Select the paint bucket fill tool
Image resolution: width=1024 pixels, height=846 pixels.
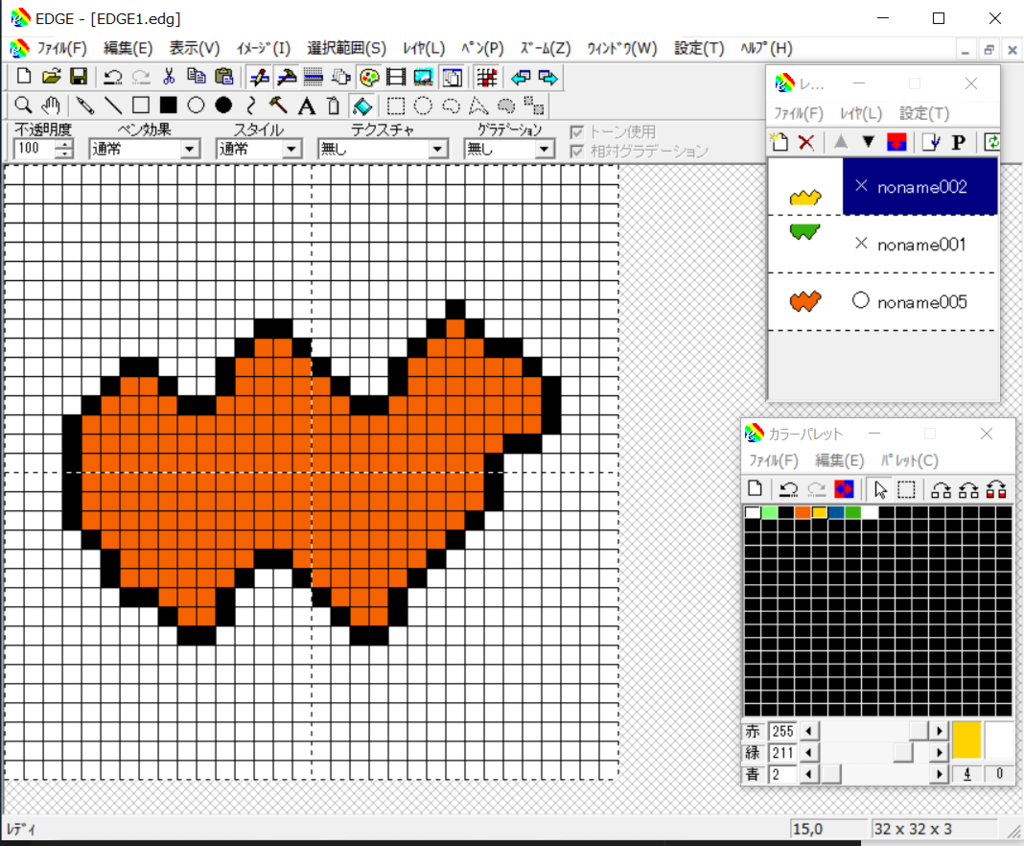pyautogui.click(x=362, y=105)
